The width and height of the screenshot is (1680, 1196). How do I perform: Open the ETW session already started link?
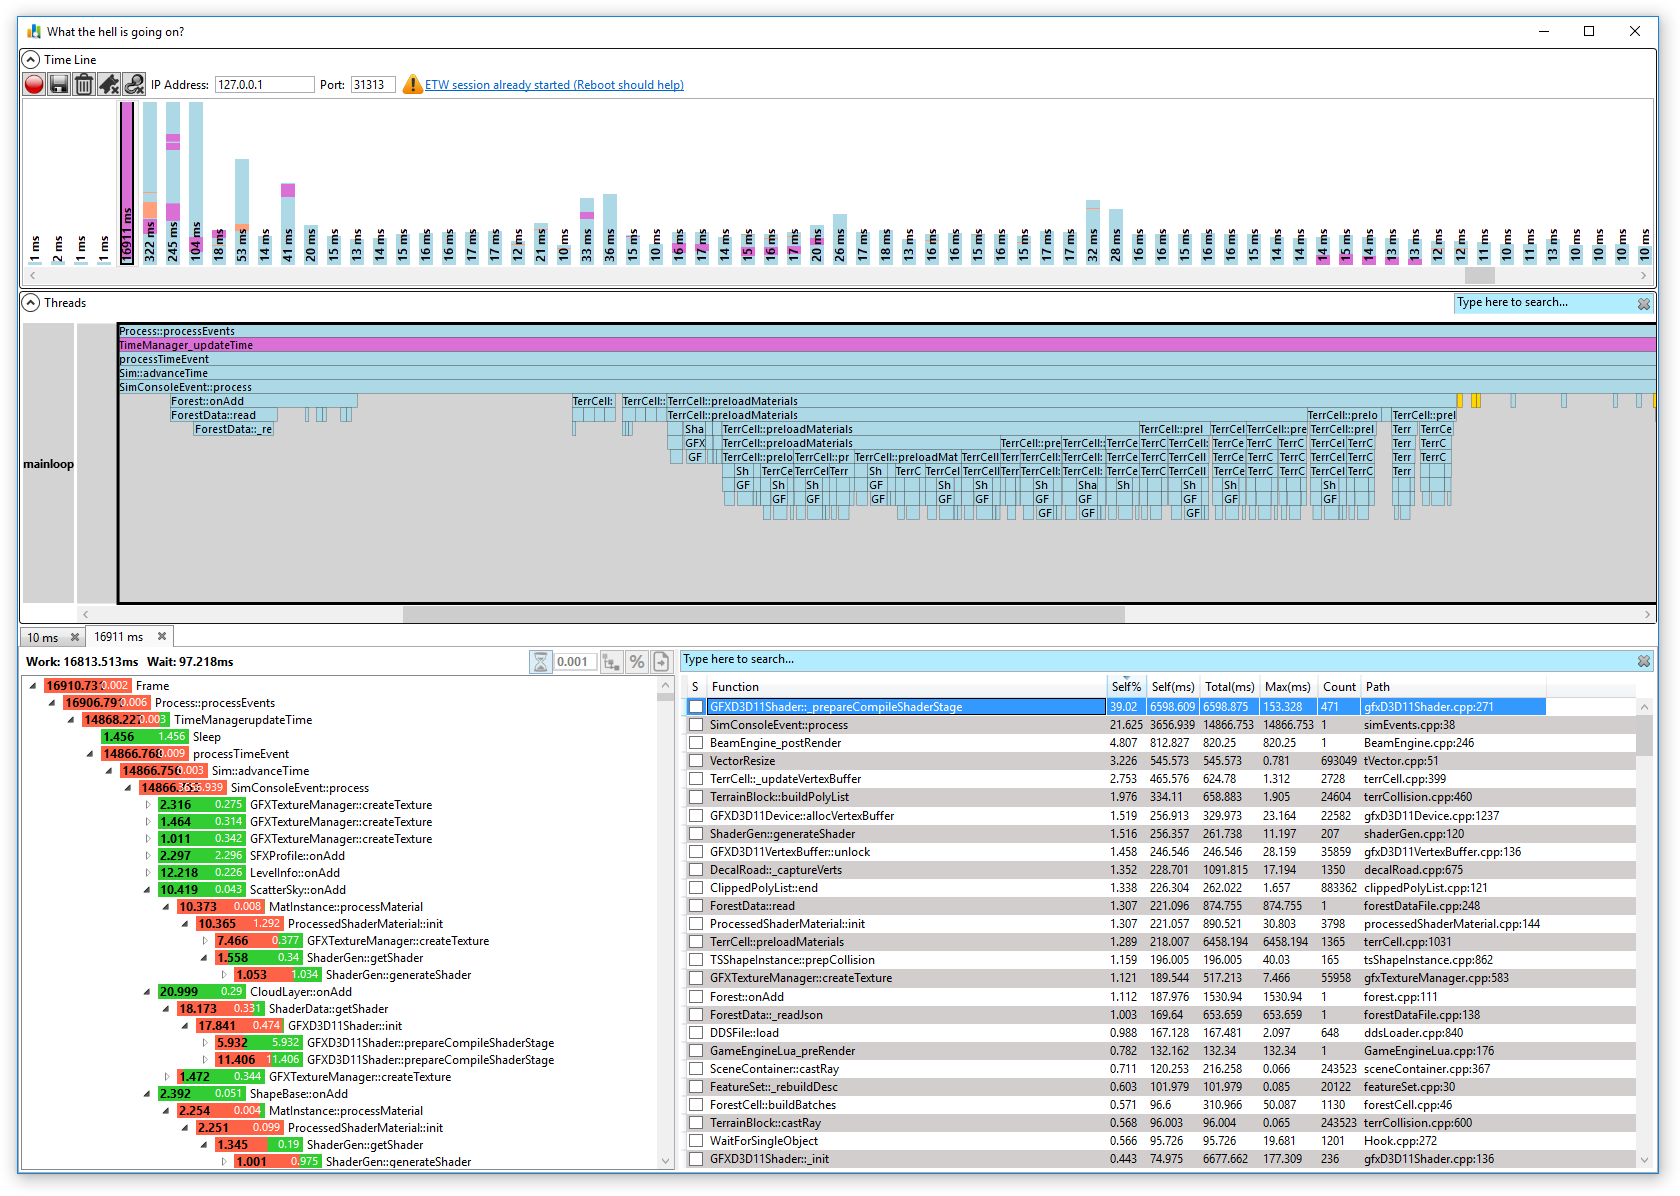[x=554, y=85]
